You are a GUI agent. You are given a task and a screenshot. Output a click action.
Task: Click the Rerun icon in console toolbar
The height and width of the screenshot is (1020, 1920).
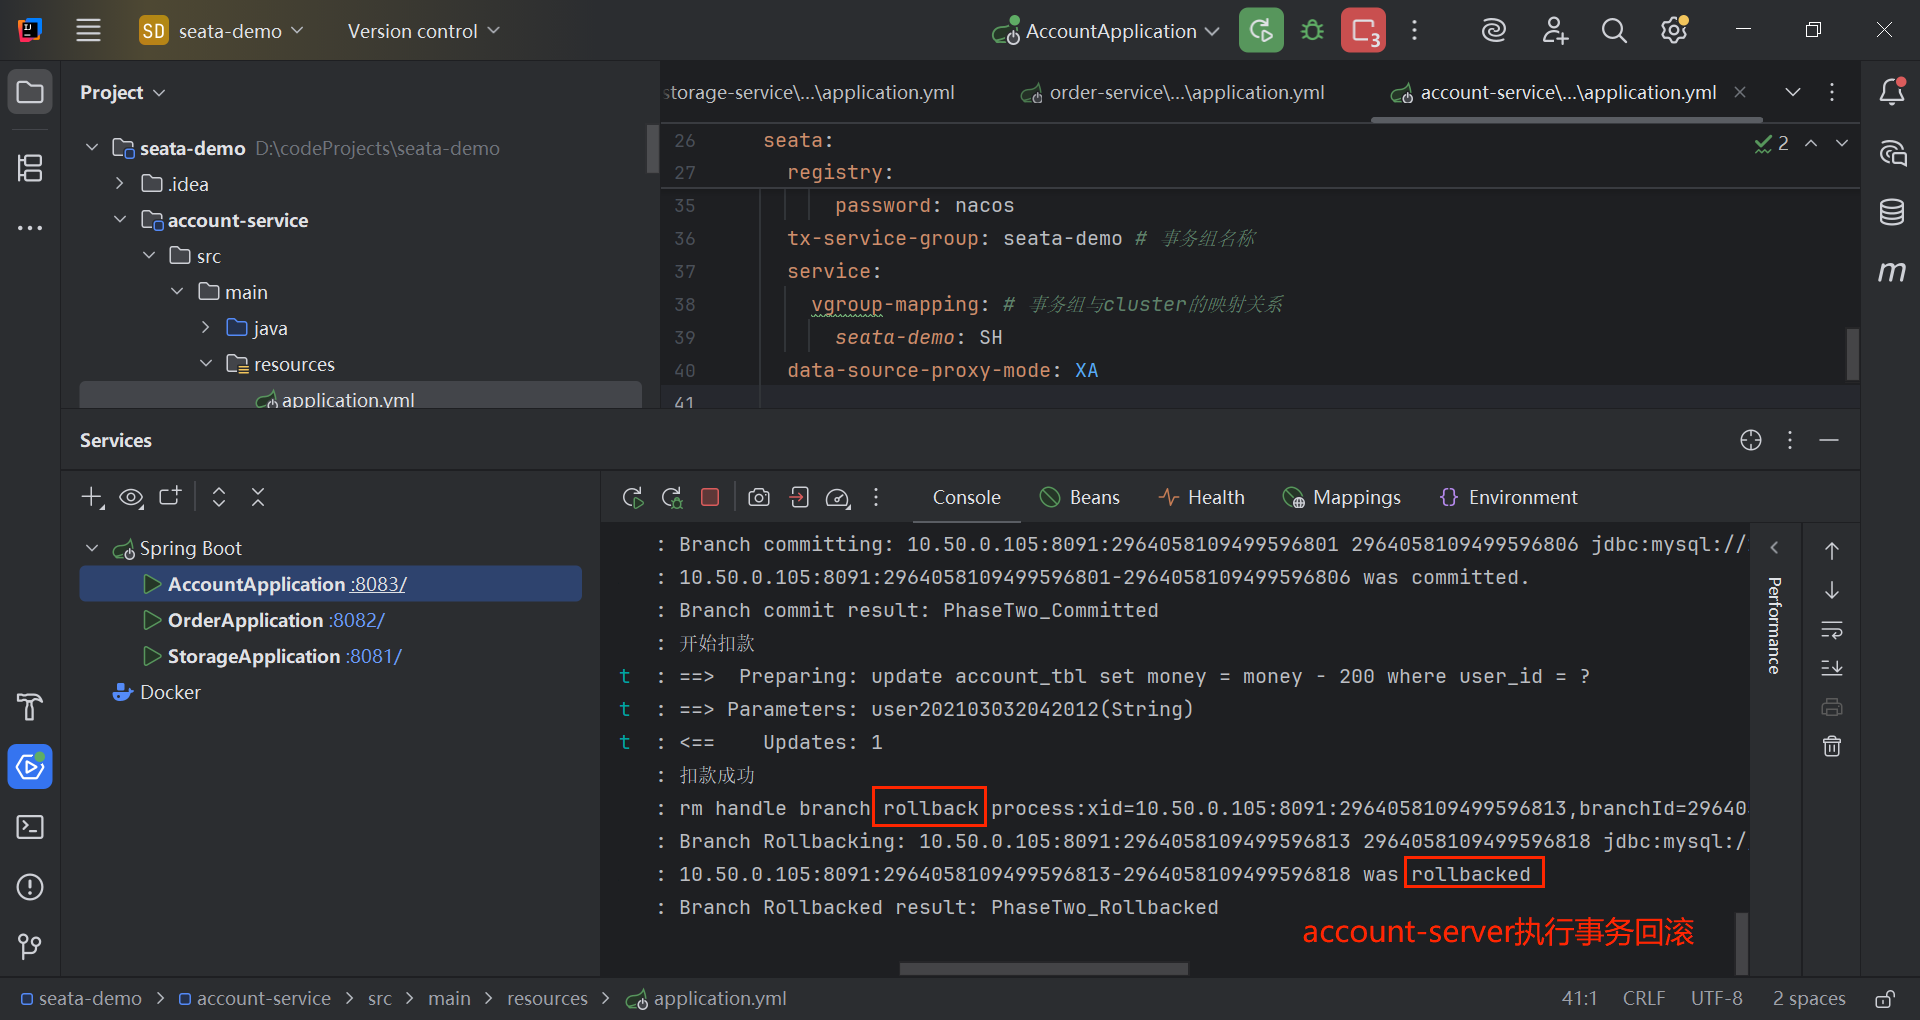(633, 497)
